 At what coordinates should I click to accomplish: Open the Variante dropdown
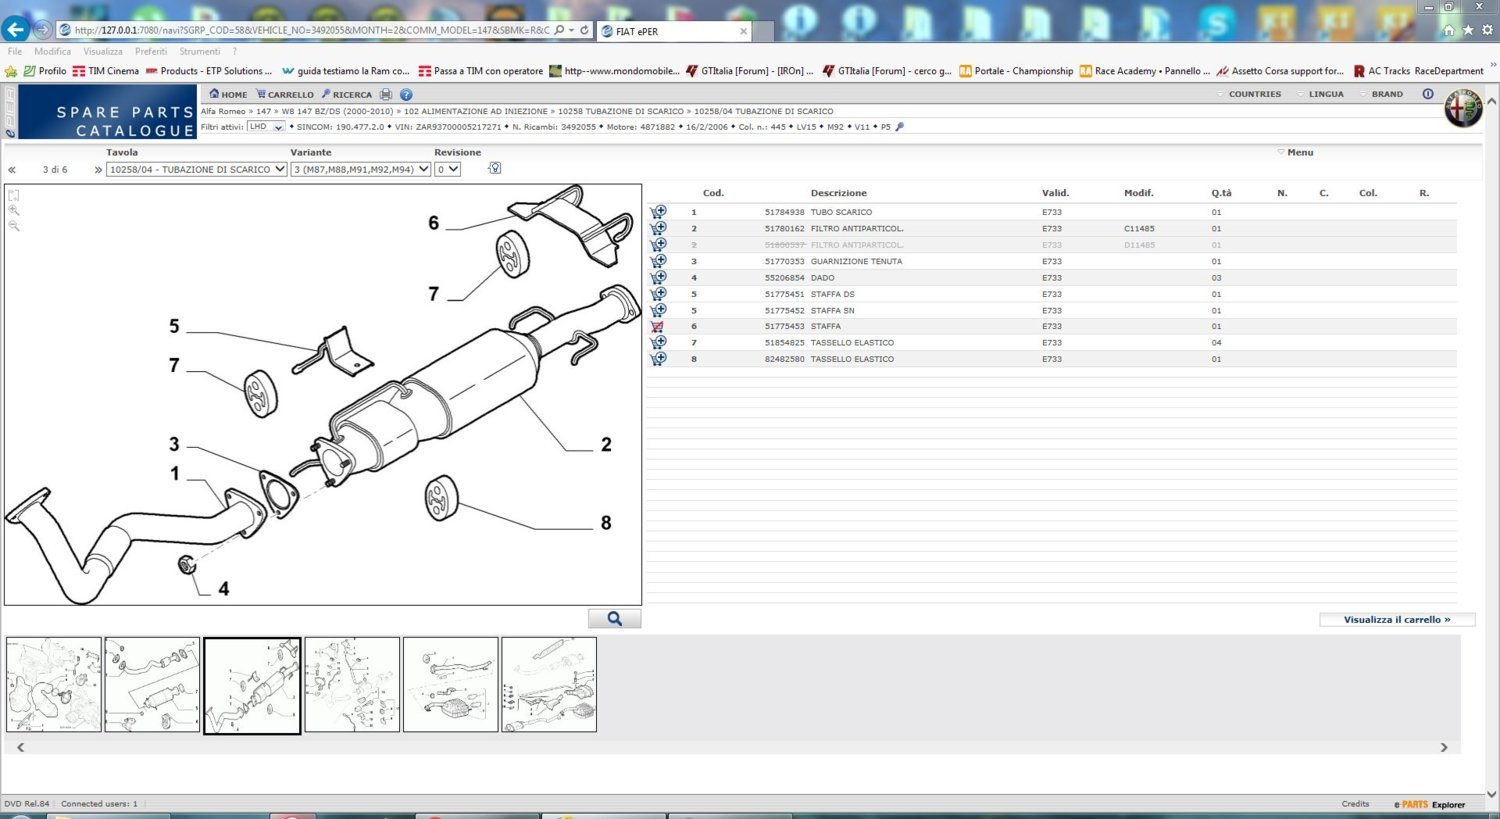pos(361,169)
